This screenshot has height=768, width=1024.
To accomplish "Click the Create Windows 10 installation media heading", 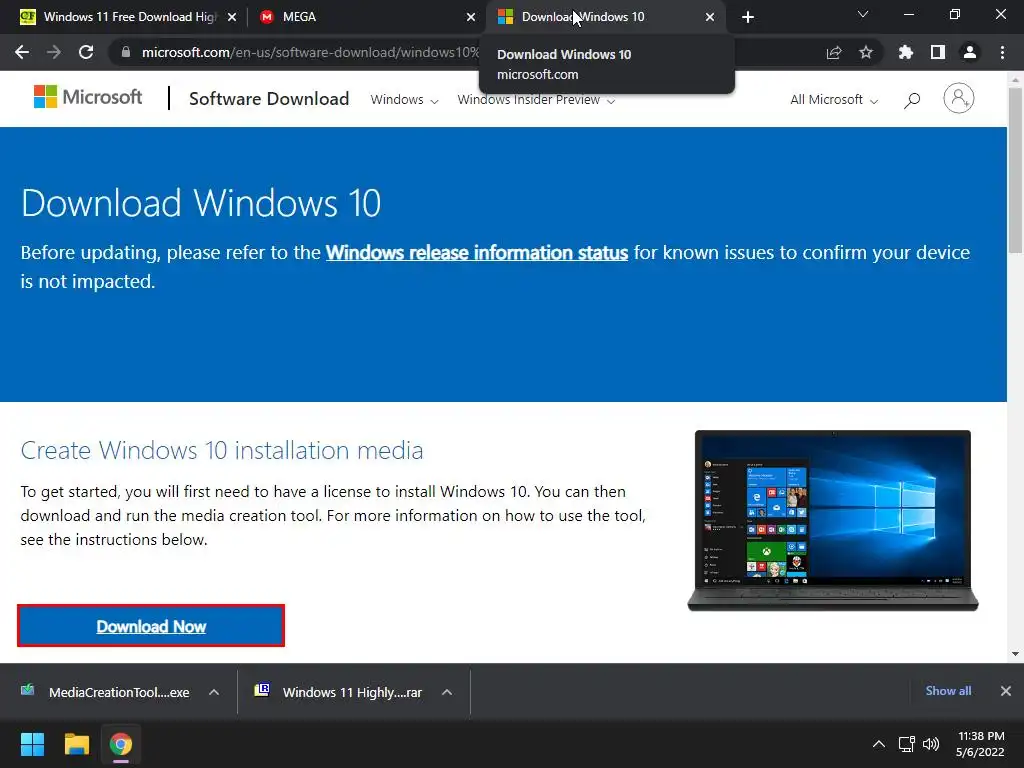I will (x=222, y=451).
